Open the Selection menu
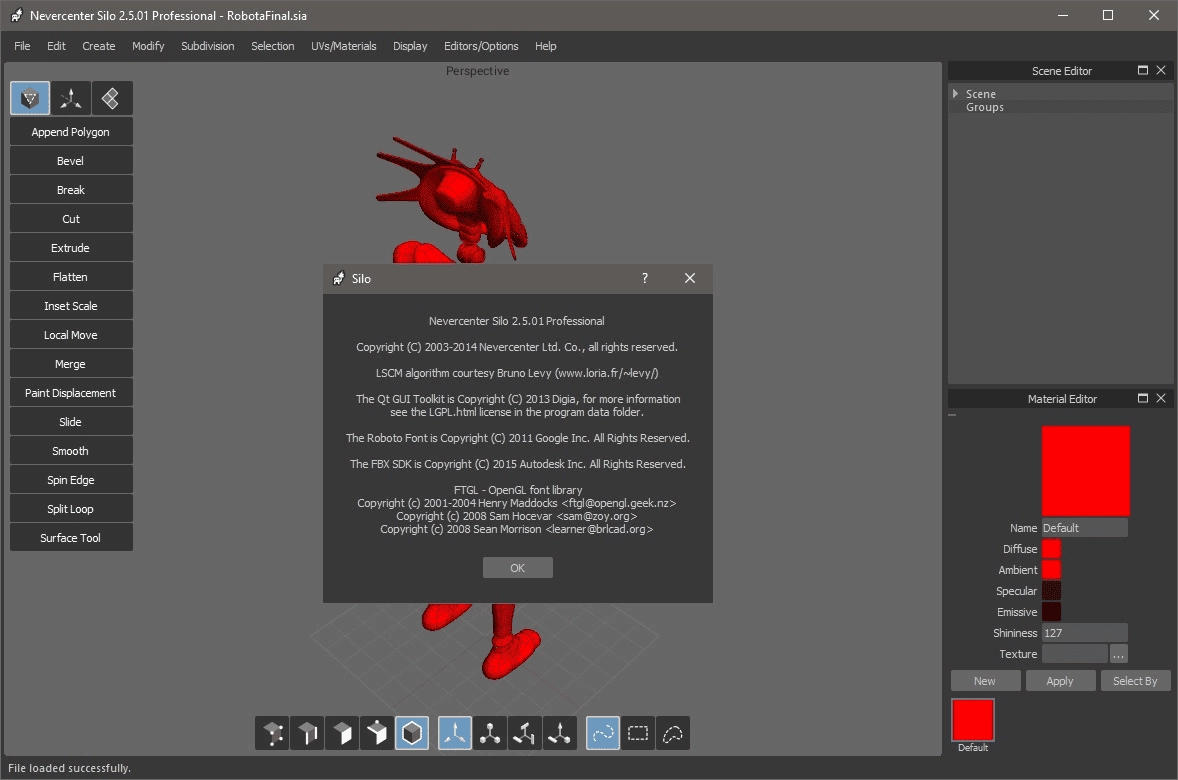The width and height of the screenshot is (1178, 780). coord(273,46)
